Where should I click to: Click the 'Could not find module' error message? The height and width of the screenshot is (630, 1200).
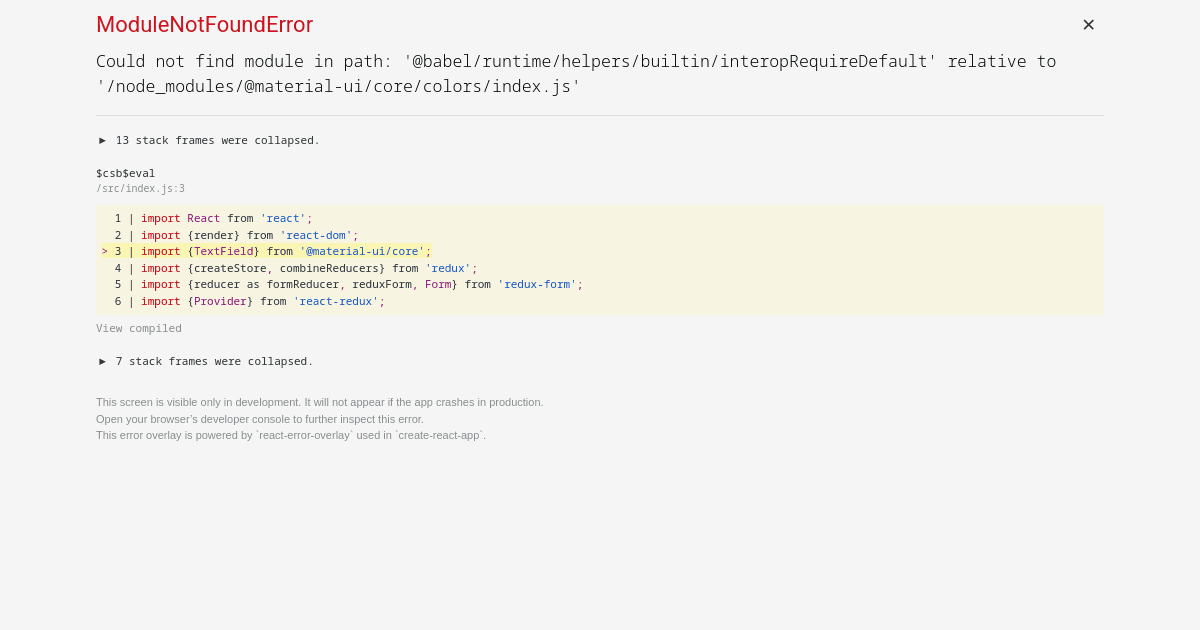576,74
